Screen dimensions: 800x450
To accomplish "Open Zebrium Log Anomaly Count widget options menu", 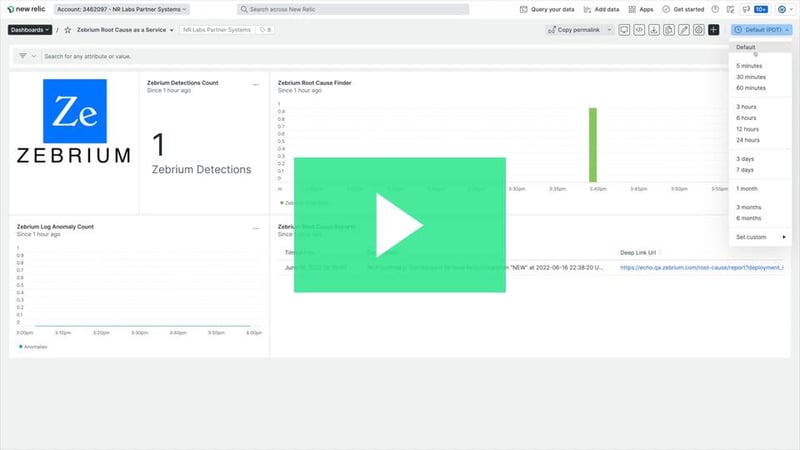I will (x=256, y=229).
